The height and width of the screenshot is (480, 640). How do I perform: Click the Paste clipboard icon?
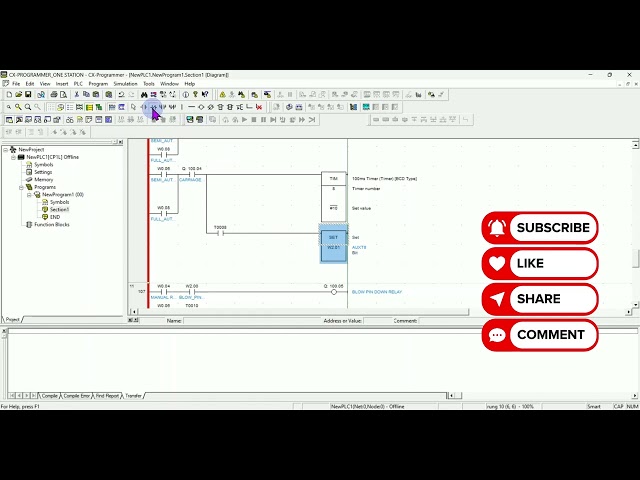coord(96,95)
